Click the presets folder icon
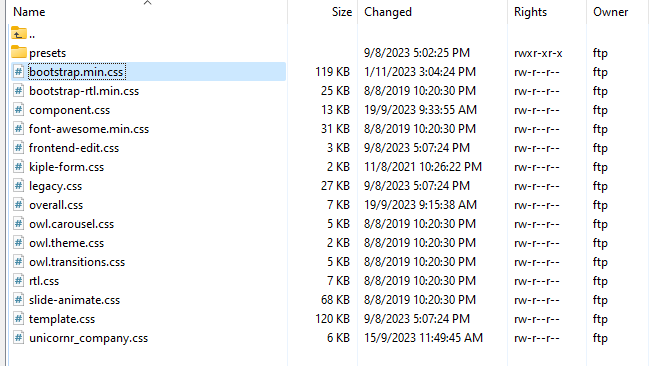 (18, 52)
